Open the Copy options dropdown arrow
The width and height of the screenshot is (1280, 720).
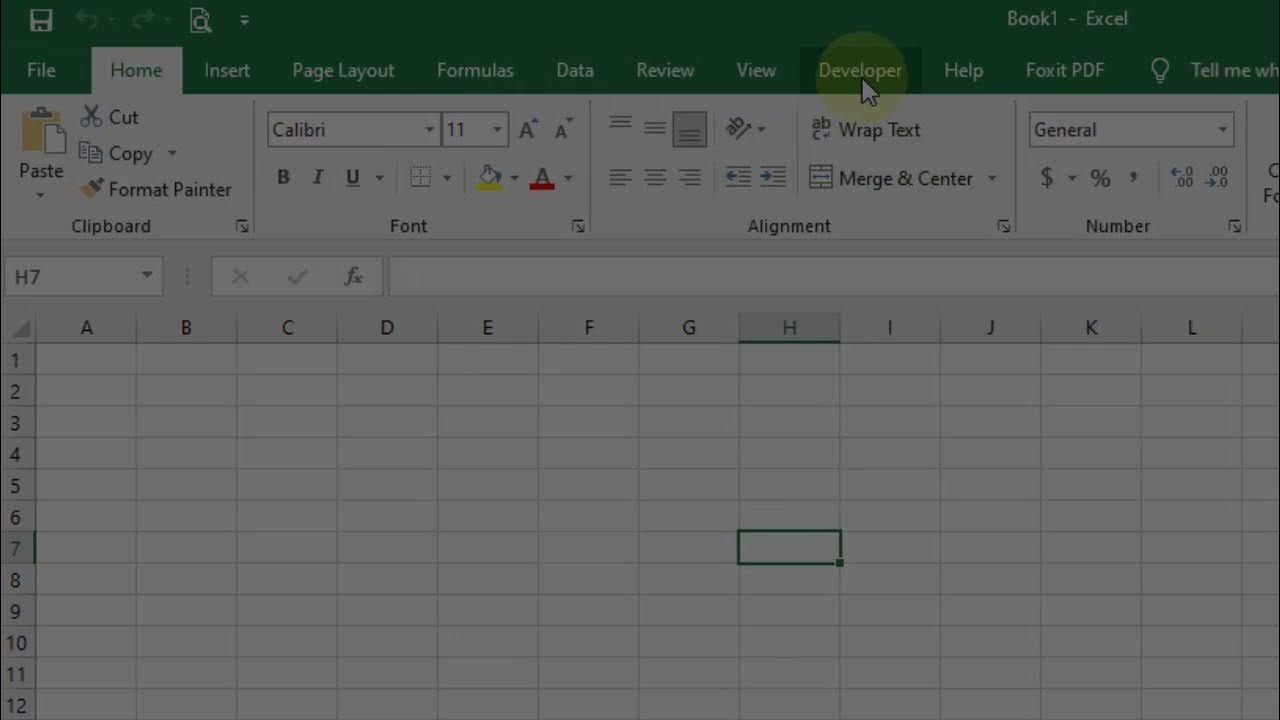[172, 153]
